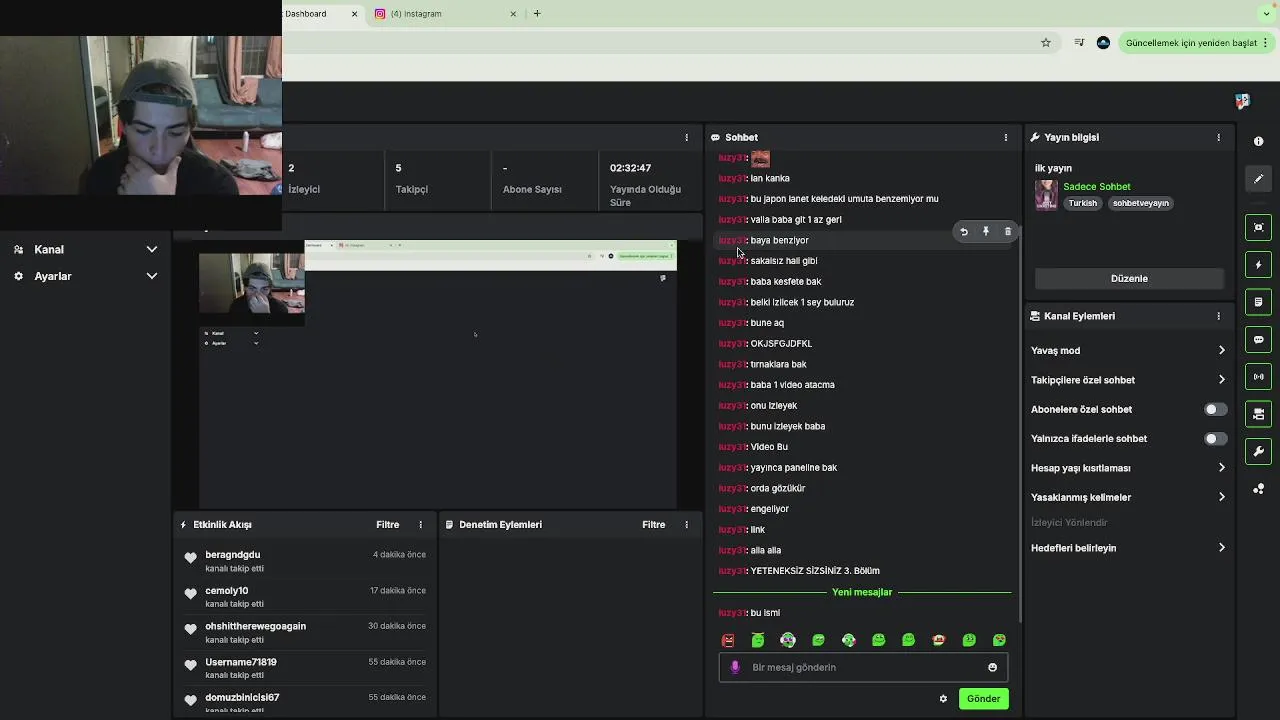Click the sohbetveyayın tag
The height and width of the screenshot is (720, 1280).
[1140, 203]
